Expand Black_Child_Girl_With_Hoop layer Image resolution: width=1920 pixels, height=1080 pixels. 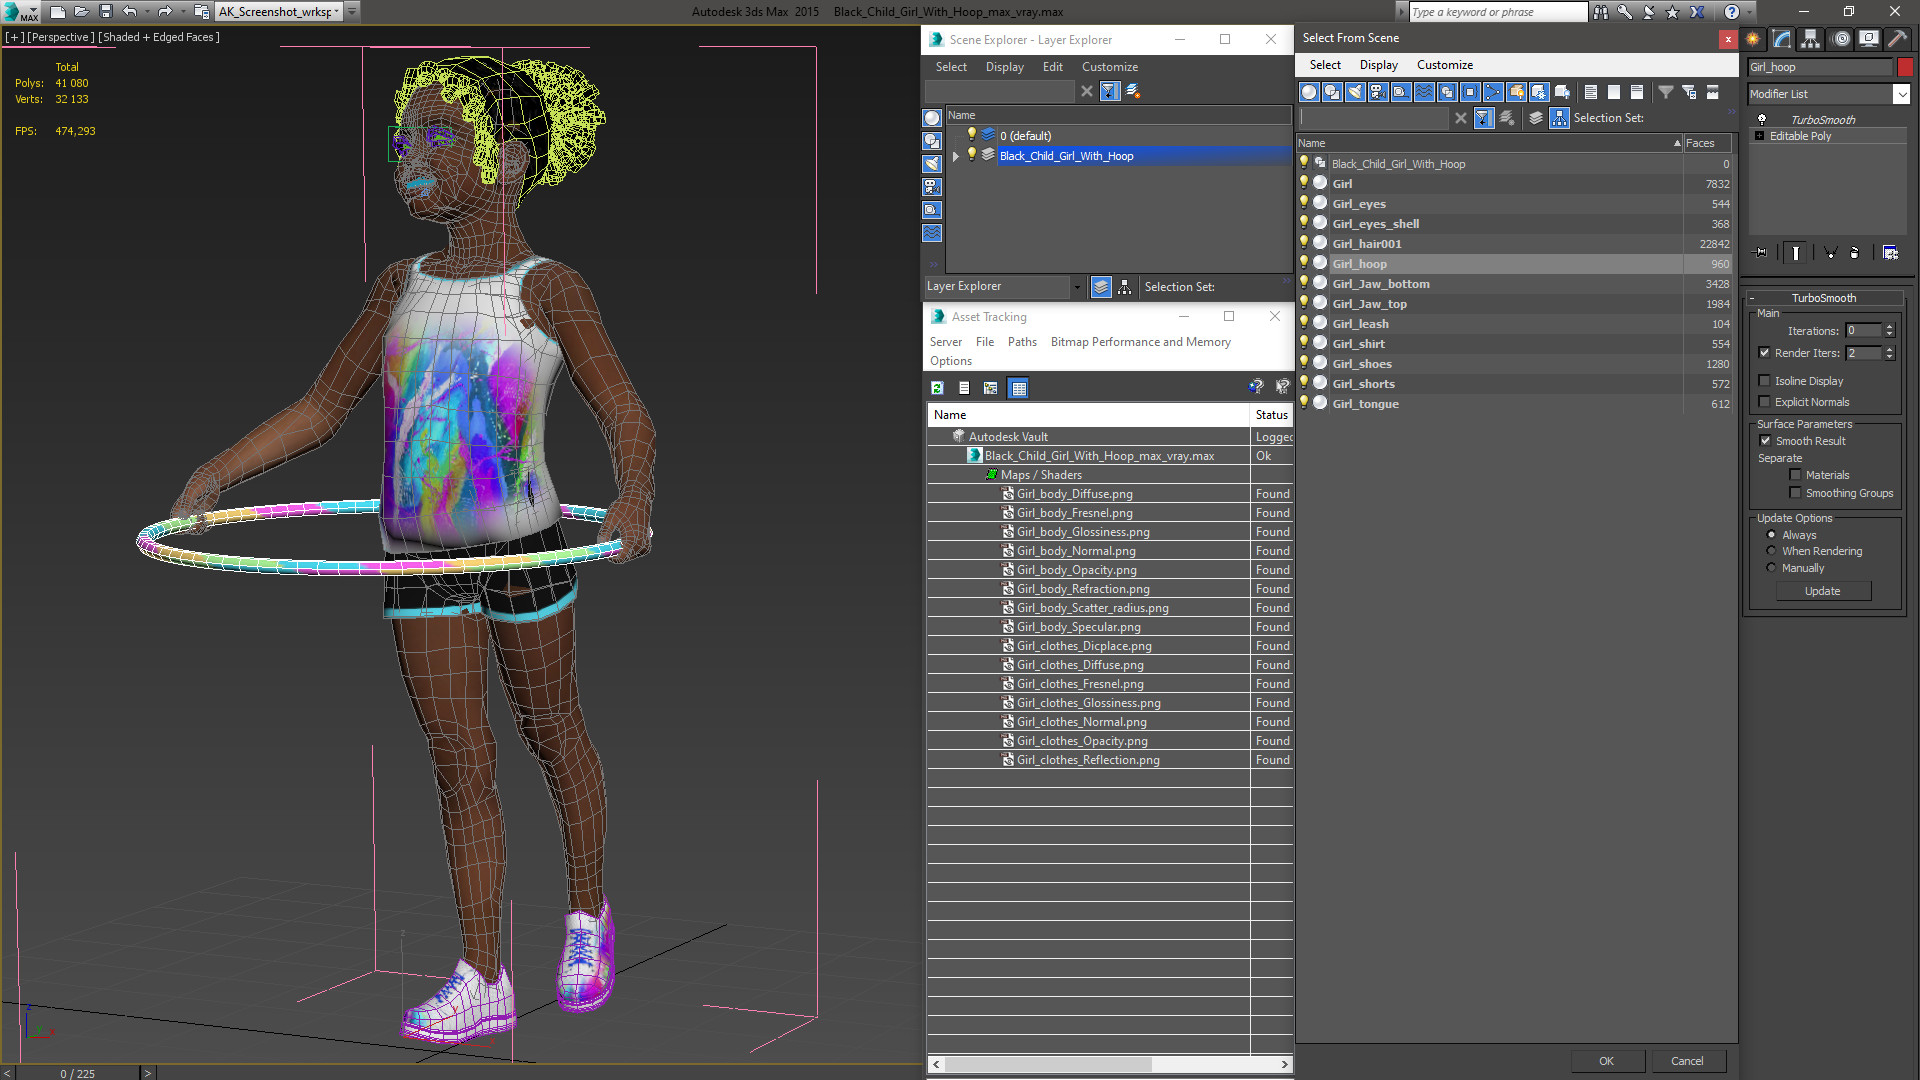(955, 156)
